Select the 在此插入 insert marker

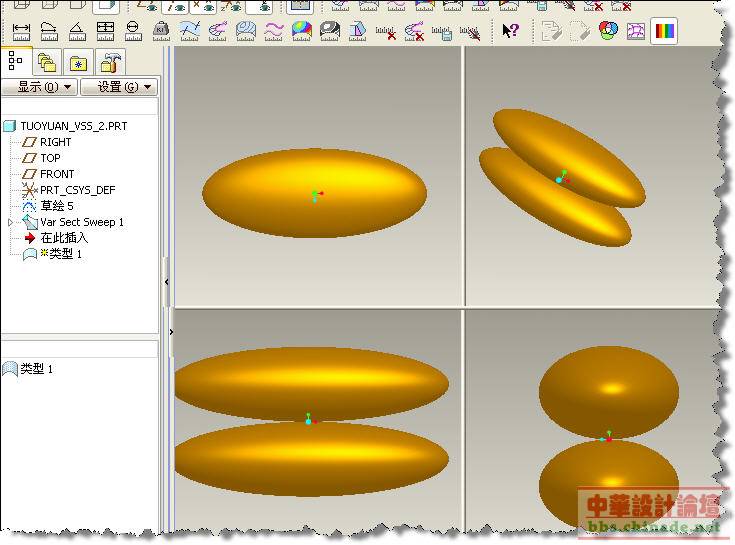[64, 238]
